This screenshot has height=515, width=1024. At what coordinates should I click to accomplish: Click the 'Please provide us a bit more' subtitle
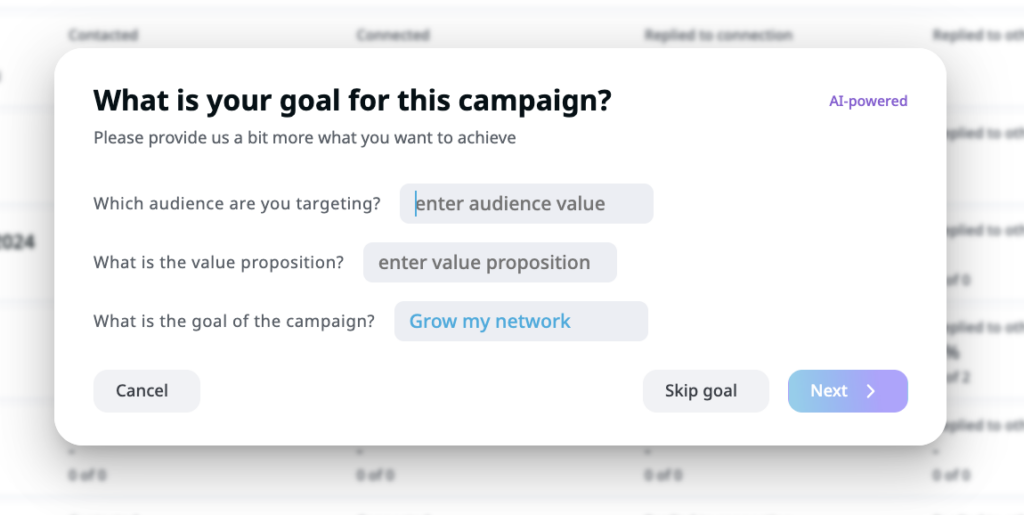[x=305, y=138]
